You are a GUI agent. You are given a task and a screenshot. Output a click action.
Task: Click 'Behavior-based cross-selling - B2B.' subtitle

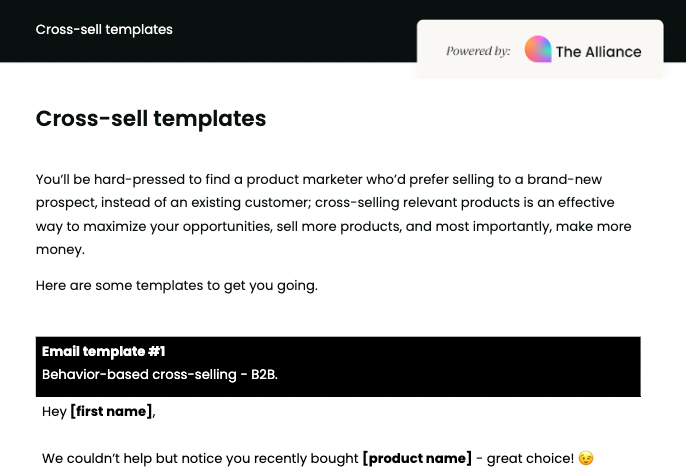[x=159, y=374]
